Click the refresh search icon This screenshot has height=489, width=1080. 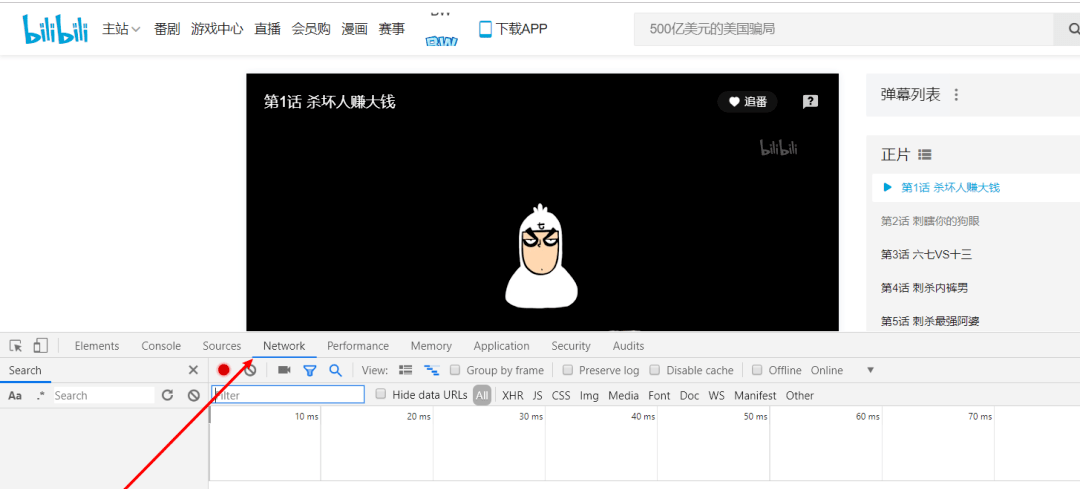[x=167, y=395]
